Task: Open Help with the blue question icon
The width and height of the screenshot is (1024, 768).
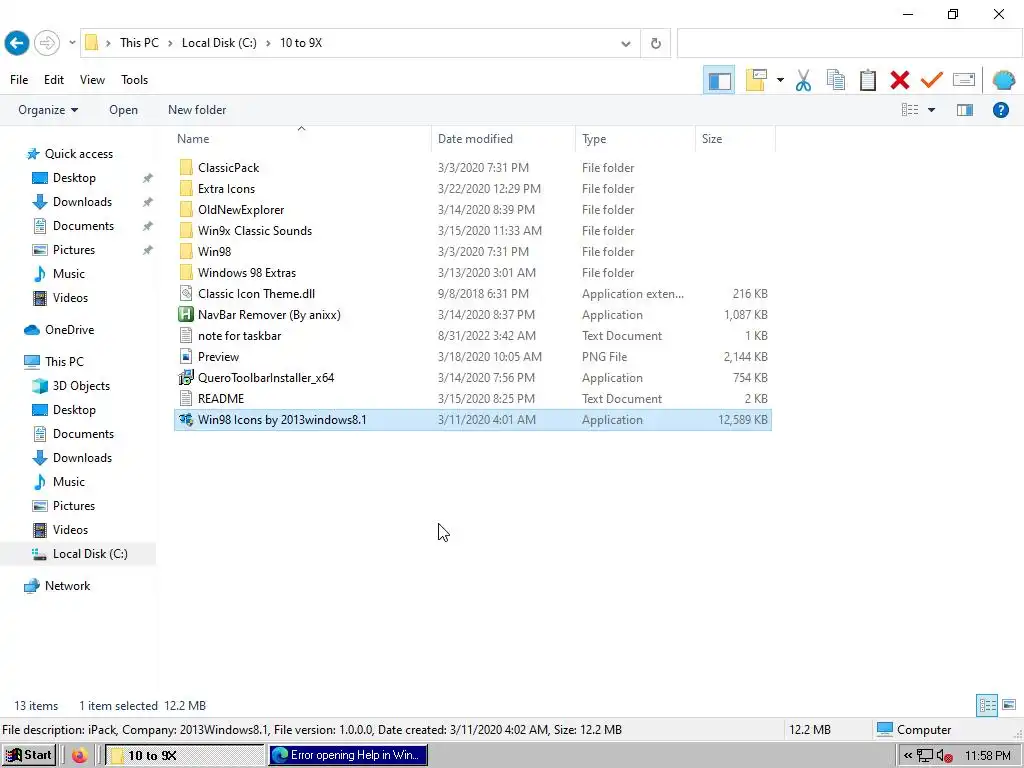Action: pyautogui.click(x=1000, y=110)
